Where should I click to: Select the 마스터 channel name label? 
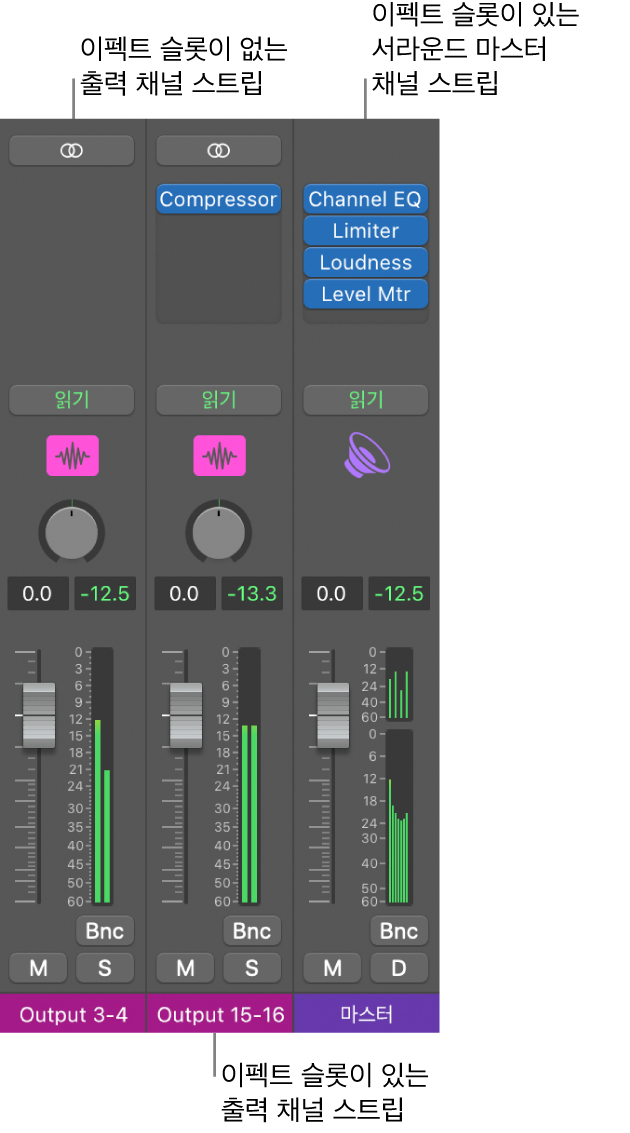[x=366, y=1014]
